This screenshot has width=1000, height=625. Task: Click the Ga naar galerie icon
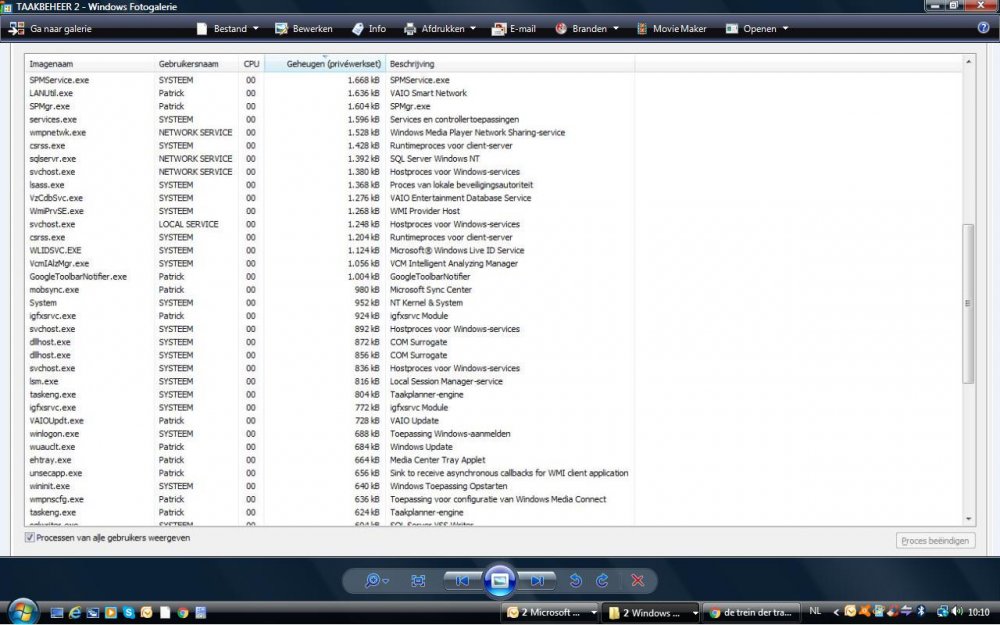pos(17,29)
